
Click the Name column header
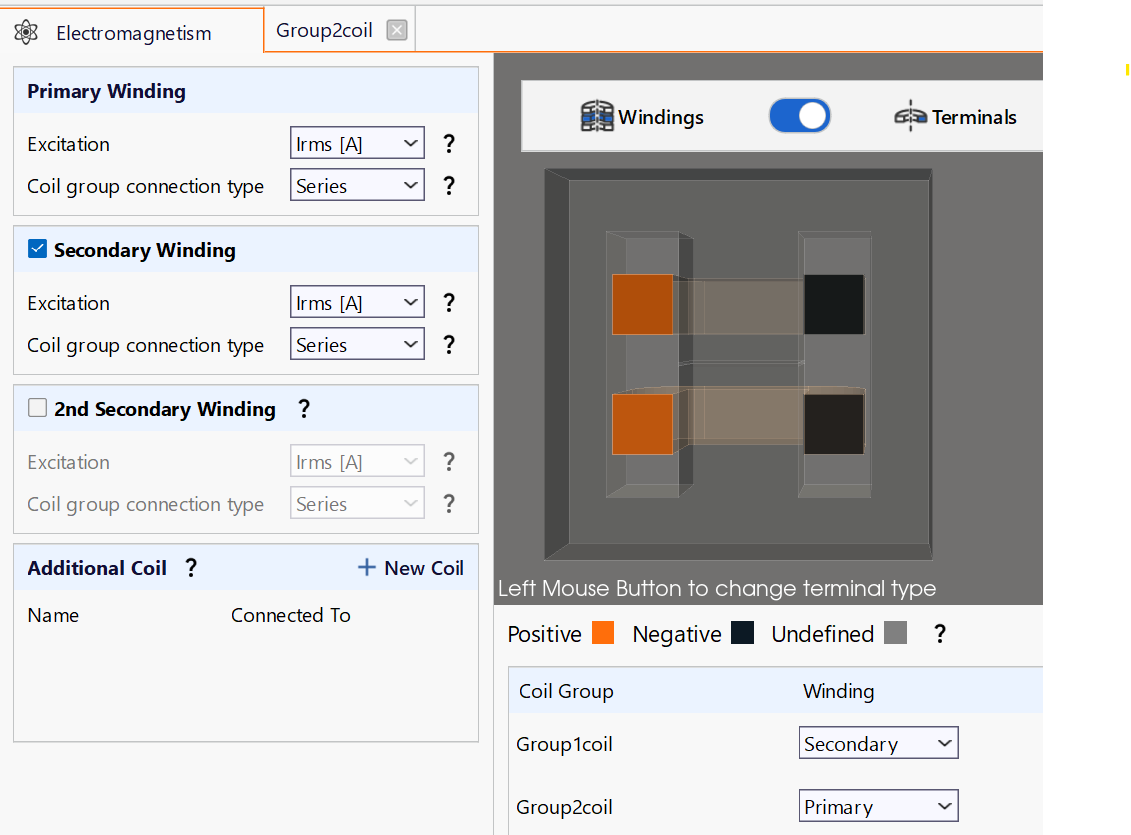pos(53,615)
